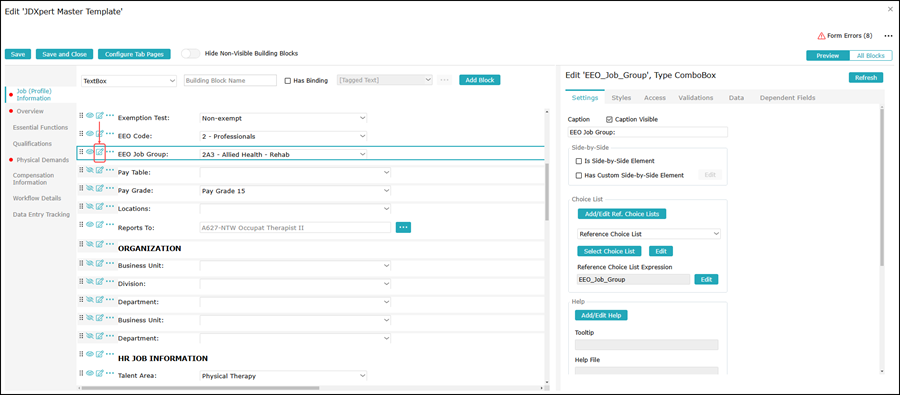Open more options dots for Reports To row
900x395 pixels.
pyautogui.click(x=110, y=224)
